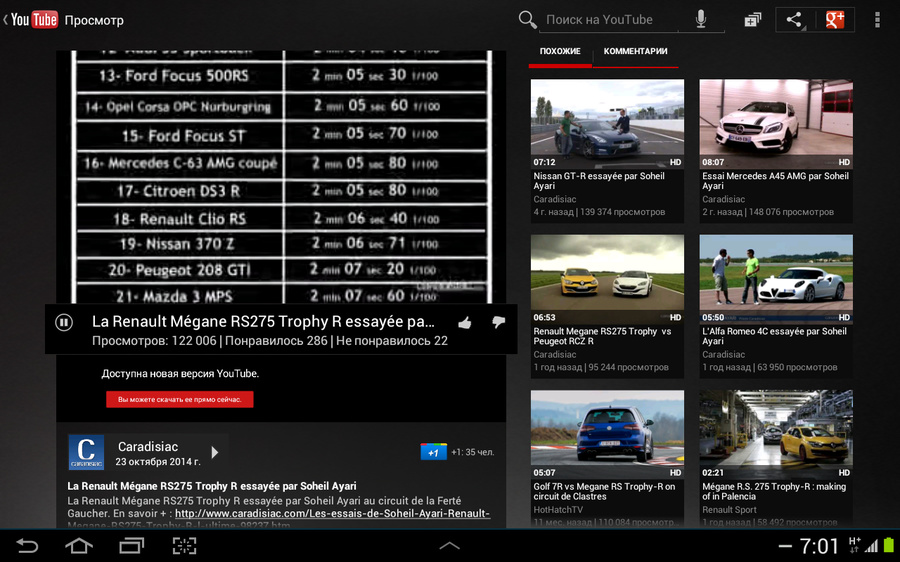Open Mégane R.S. 275 making of thumbnail
Image resolution: width=900 pixels, height=562 pixels.
pyautogui.click(x=776, y=435)
